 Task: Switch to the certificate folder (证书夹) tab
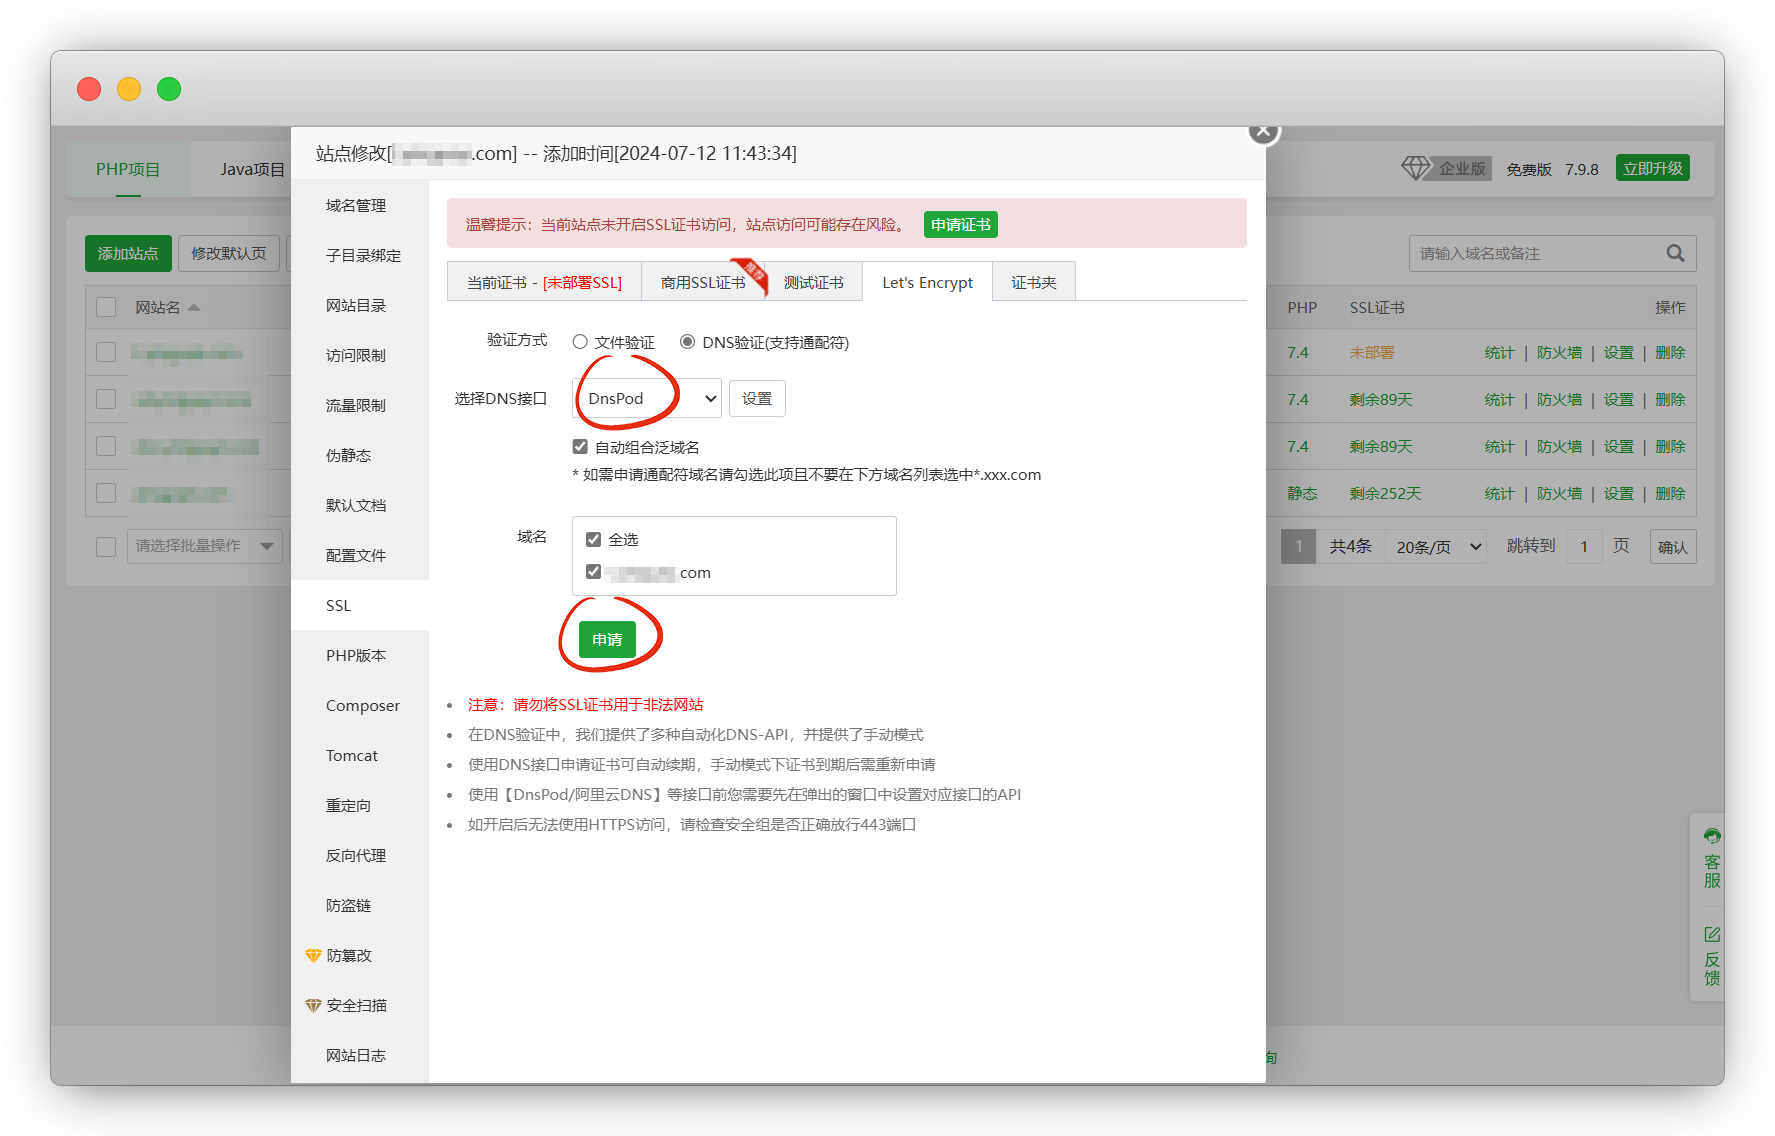pyautogui.click(x=1033, y=283)
